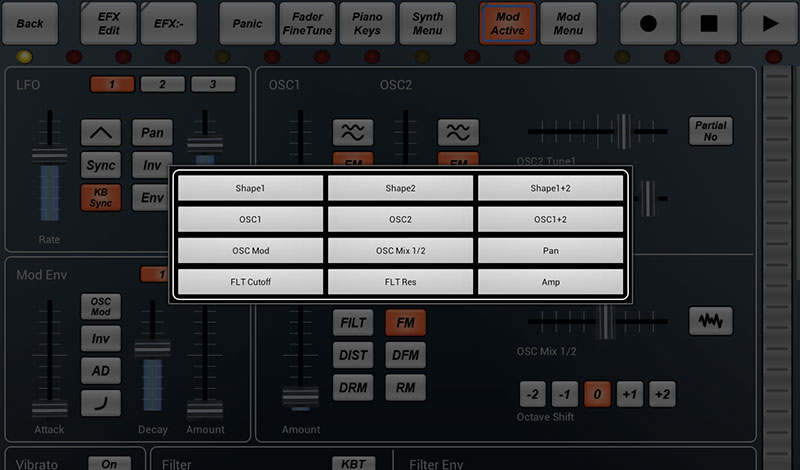Toggle Mod Env Inv button
The height and width of the screenshot is (470, 800).
pos(101,338)
